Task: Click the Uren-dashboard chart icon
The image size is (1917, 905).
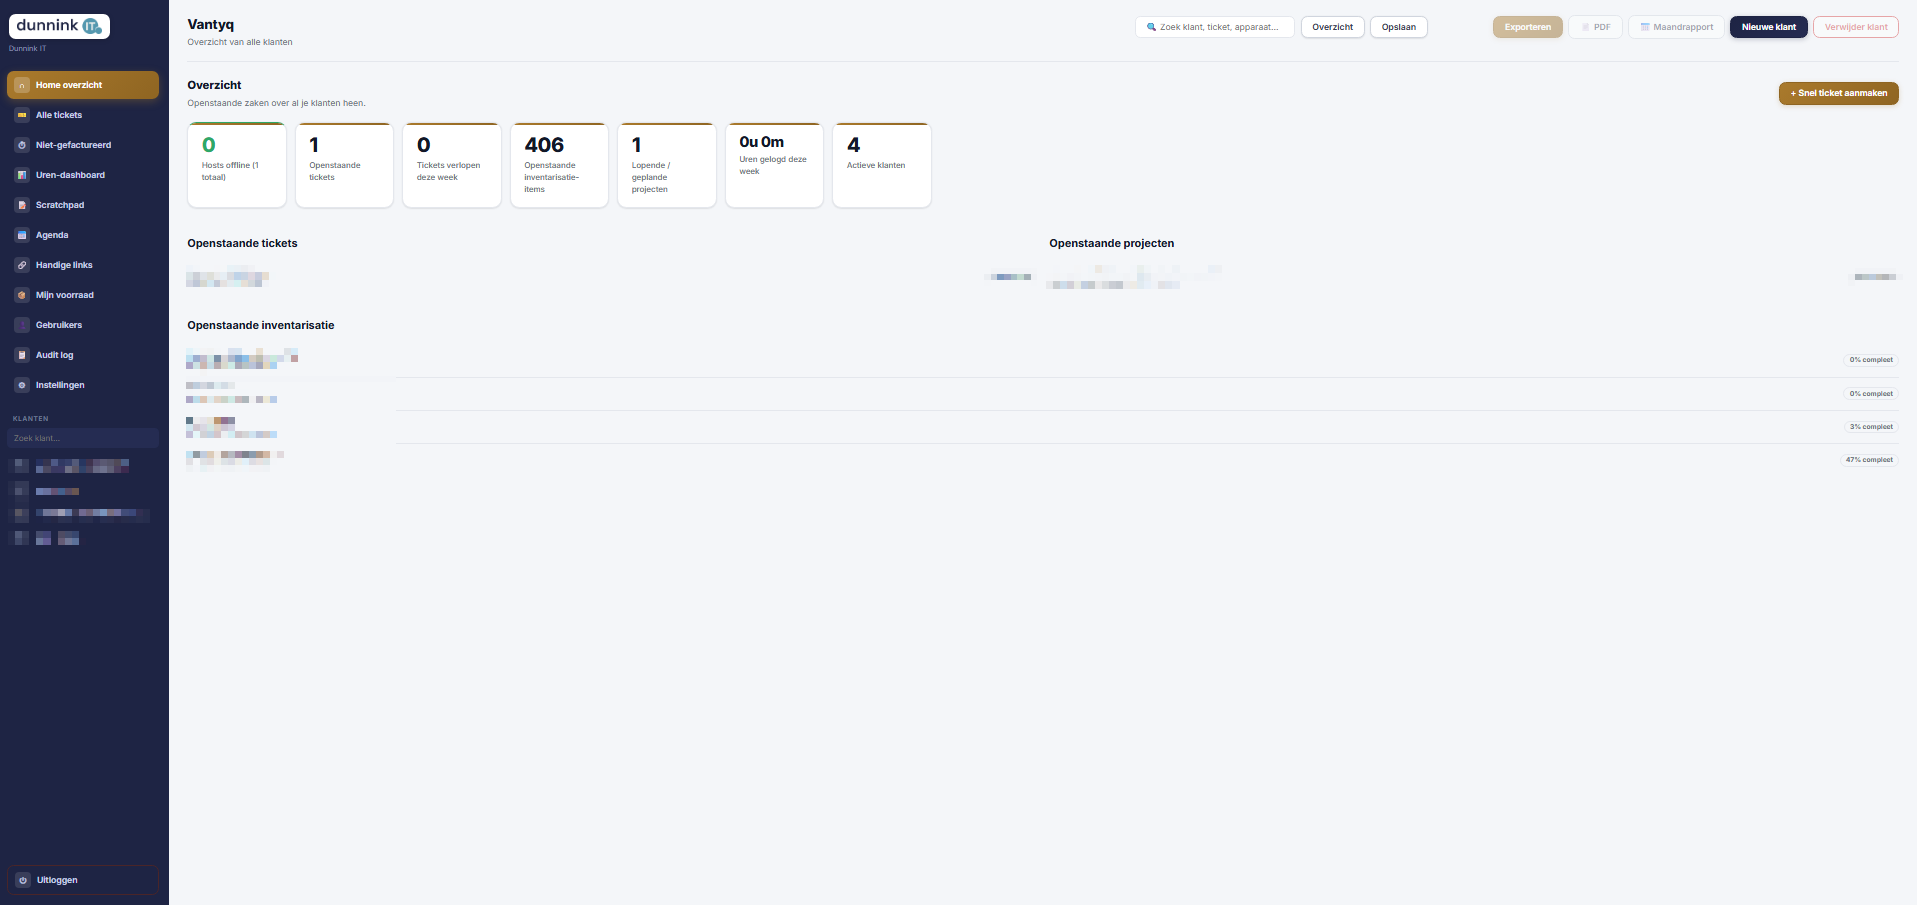Action: pyautogui.click(x=22, y=175)
